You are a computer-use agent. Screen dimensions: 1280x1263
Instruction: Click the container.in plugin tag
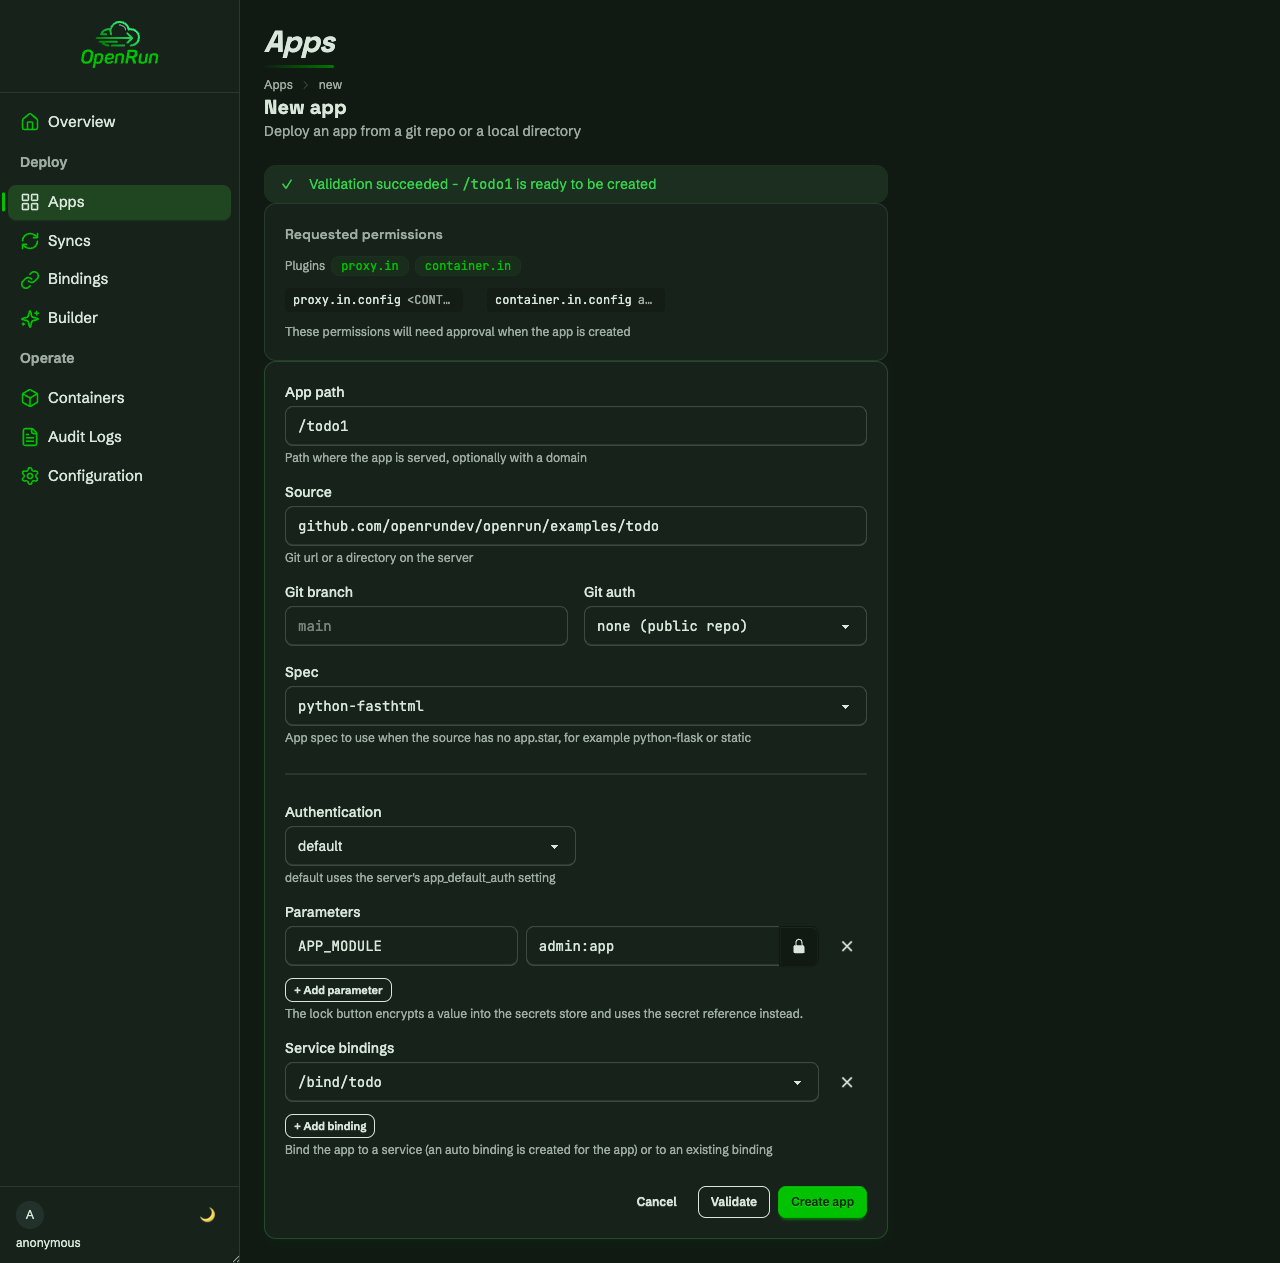(x=468, y=266)
